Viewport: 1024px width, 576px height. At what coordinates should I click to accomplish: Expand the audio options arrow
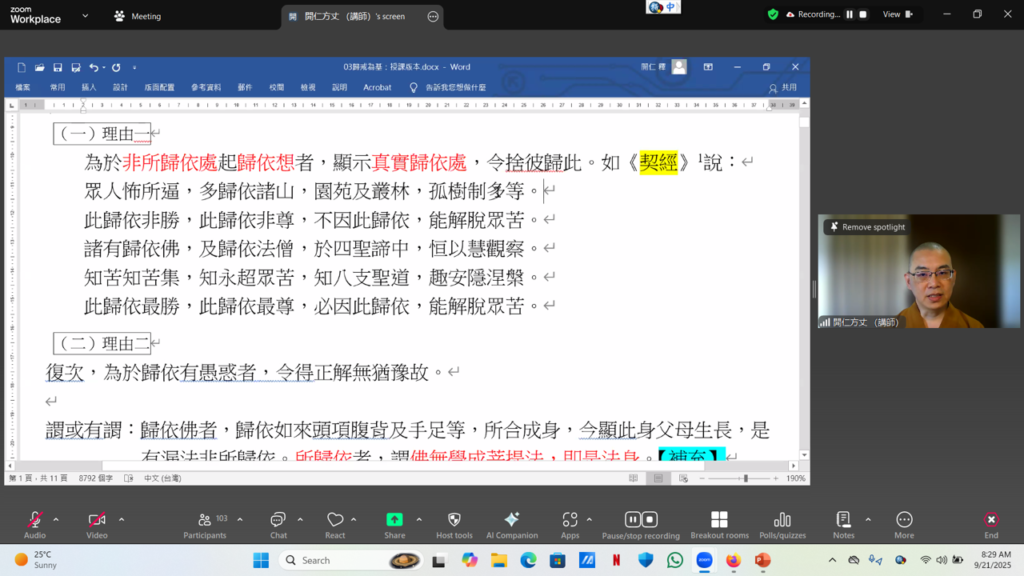[x=56, y=519]
